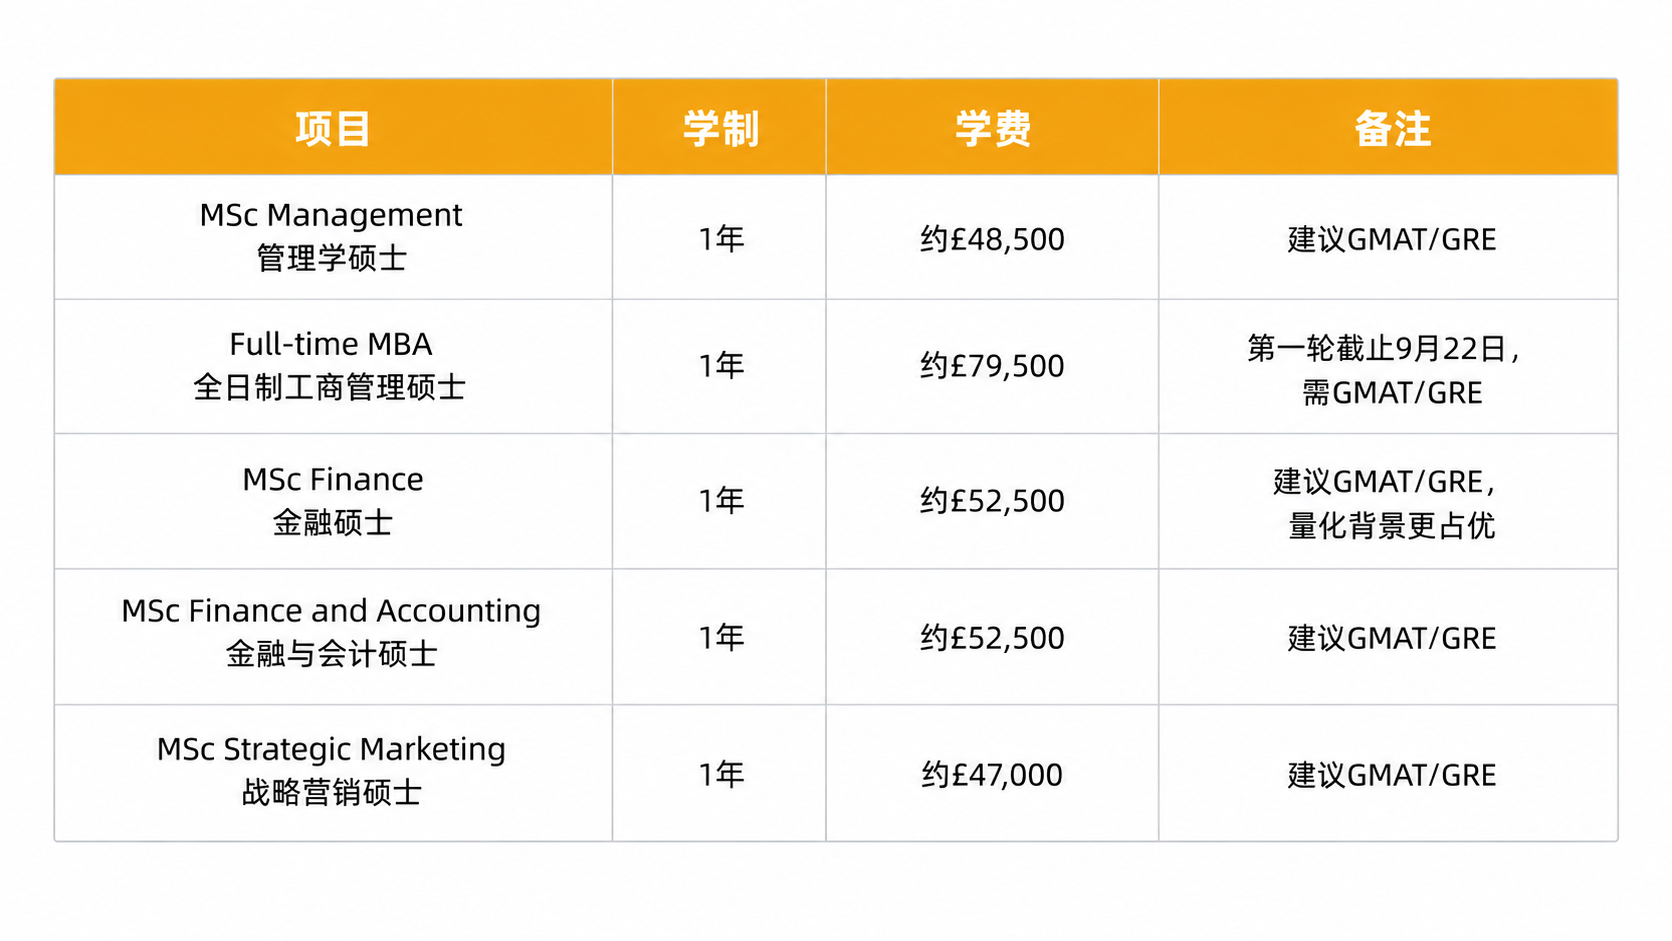1672x941 pixels.
Task: Click the 项目 column header
Action: [333, 127]
